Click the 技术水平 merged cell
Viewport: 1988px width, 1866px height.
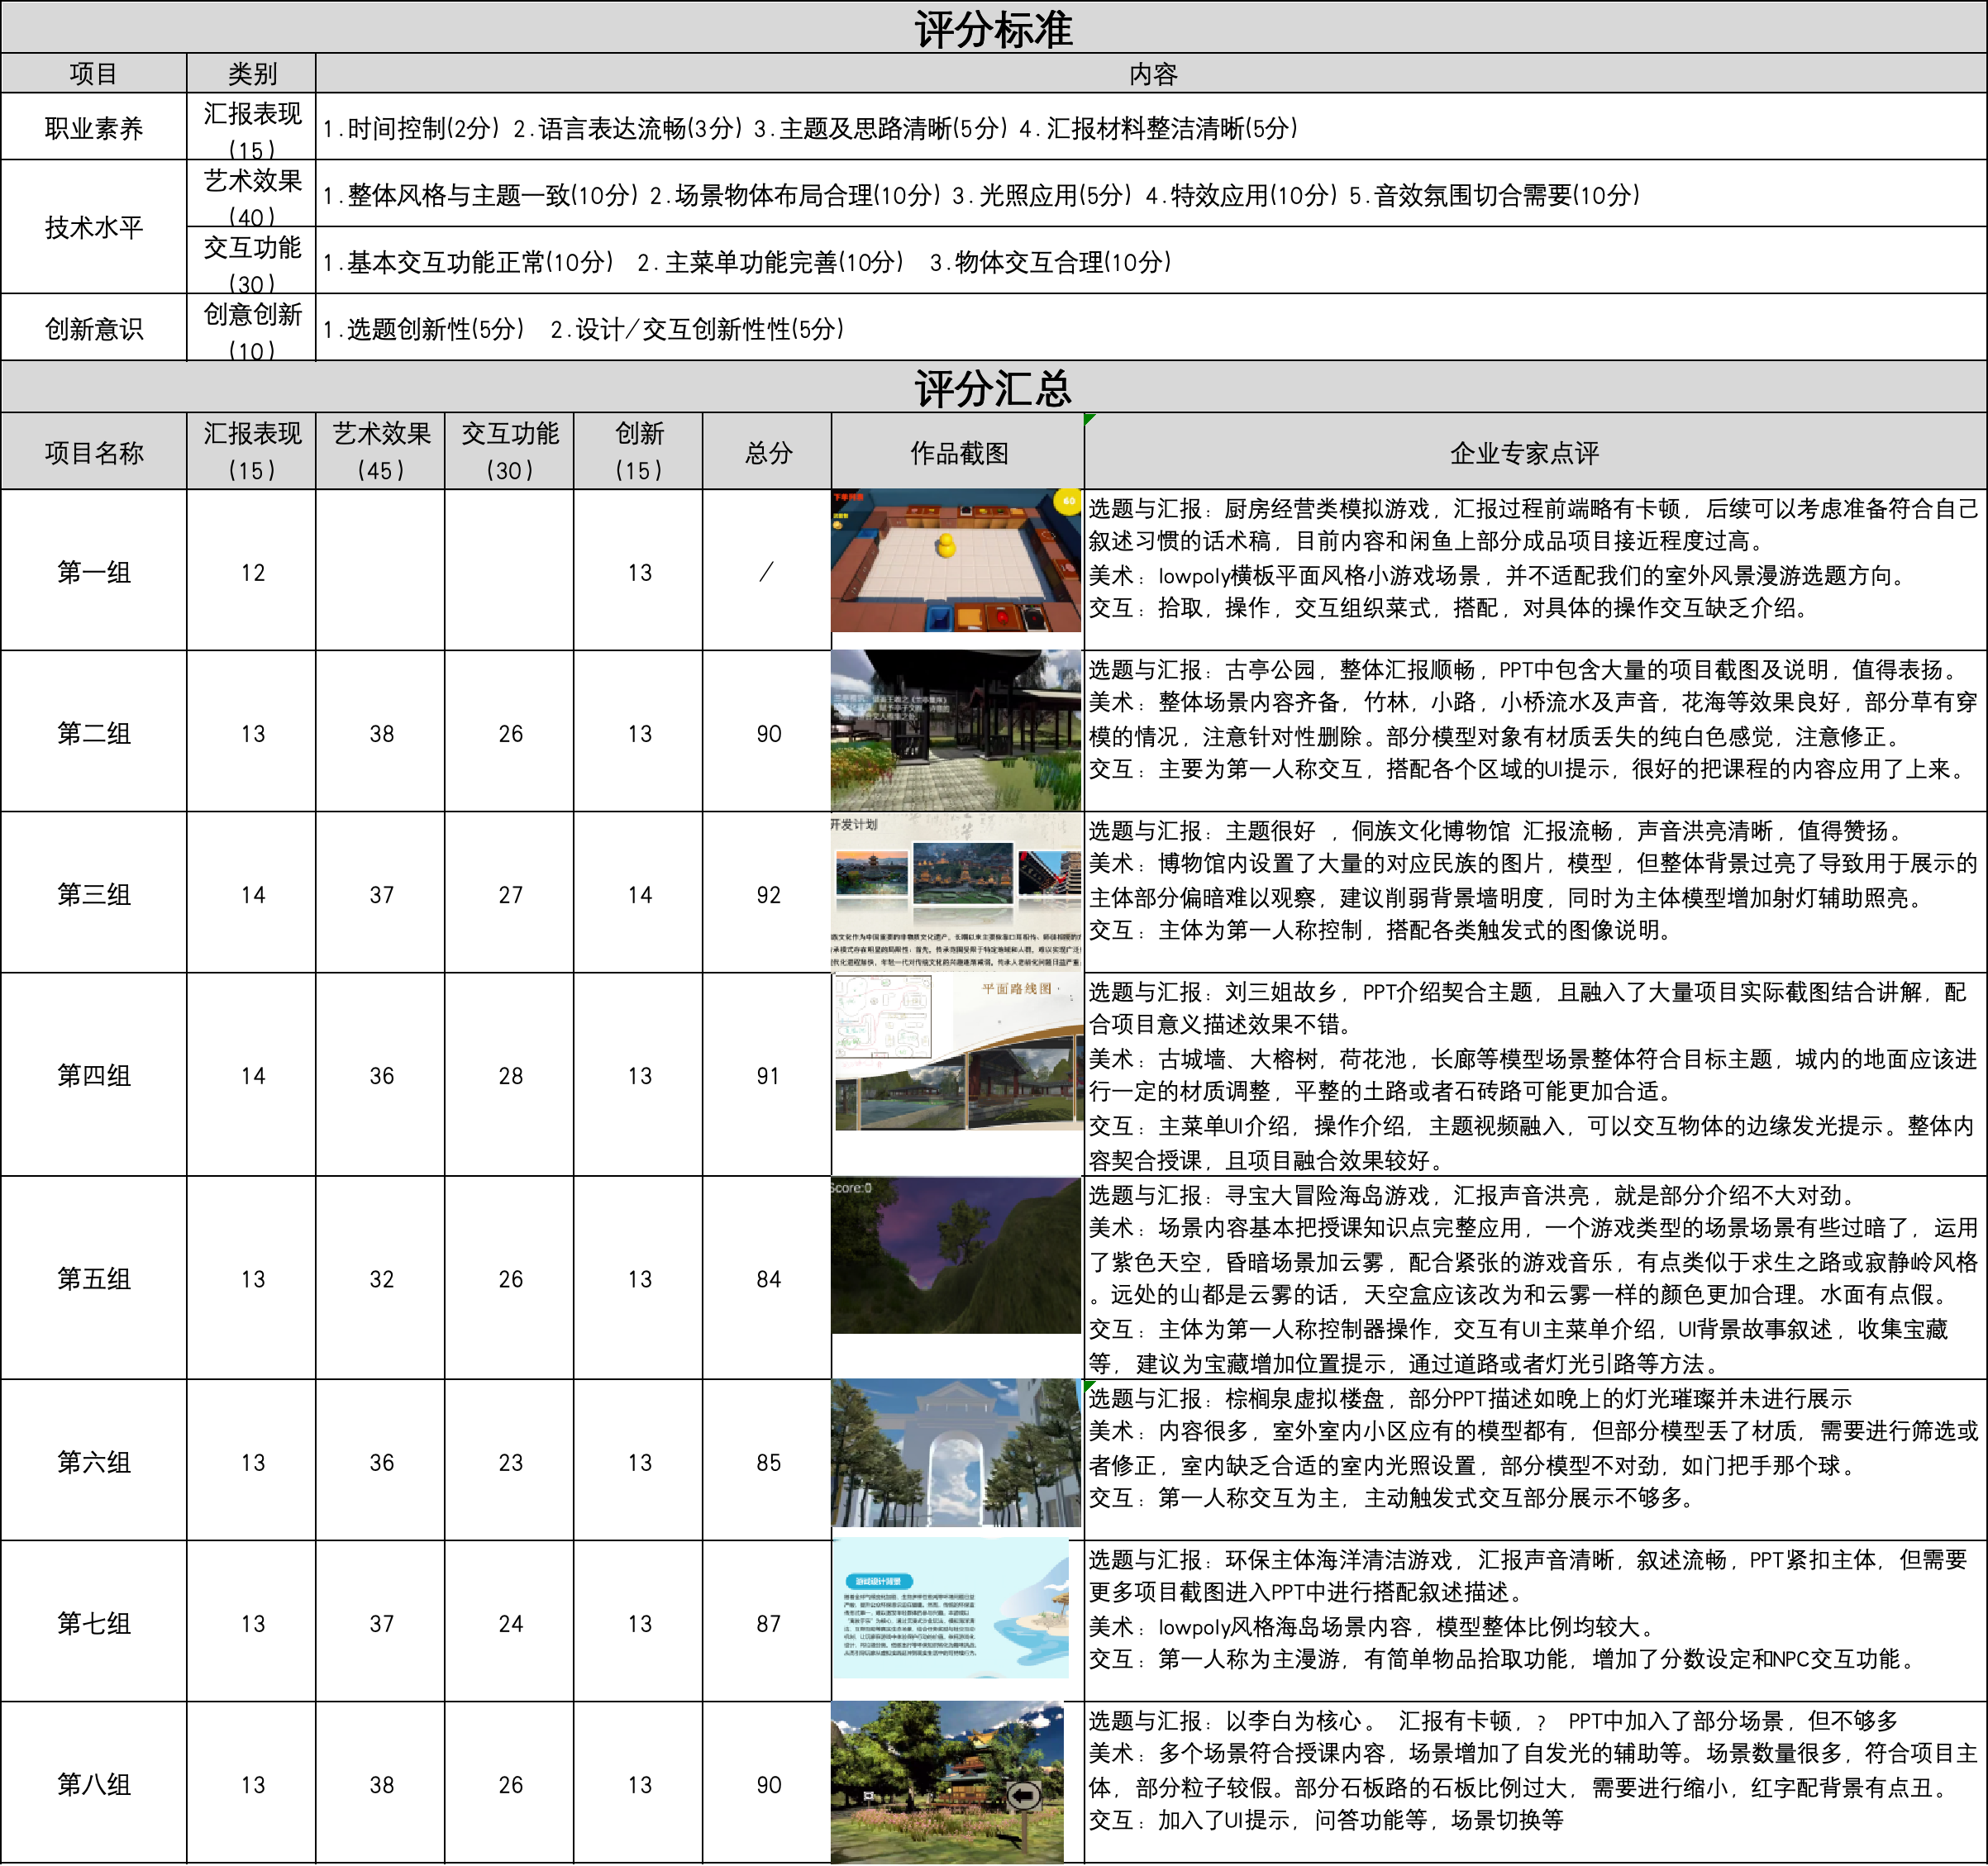(x=94, y=227)
